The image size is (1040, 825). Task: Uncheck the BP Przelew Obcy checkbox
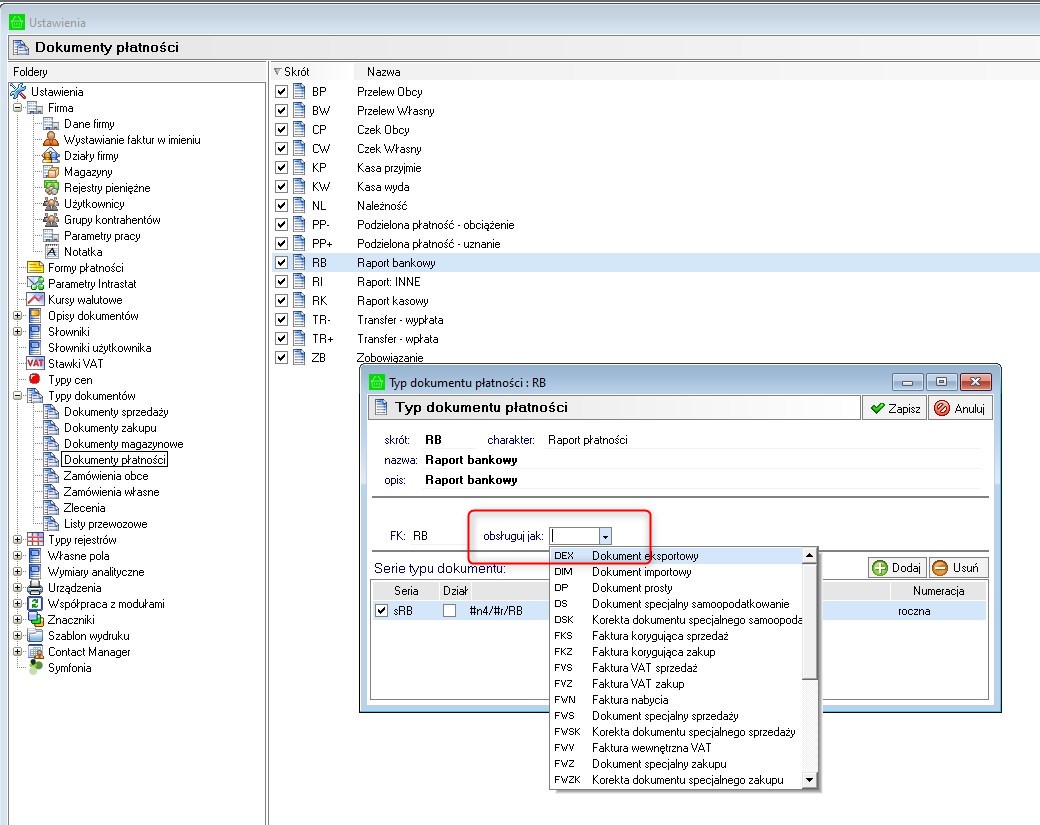pyautogui.click(x=281, y=92)
